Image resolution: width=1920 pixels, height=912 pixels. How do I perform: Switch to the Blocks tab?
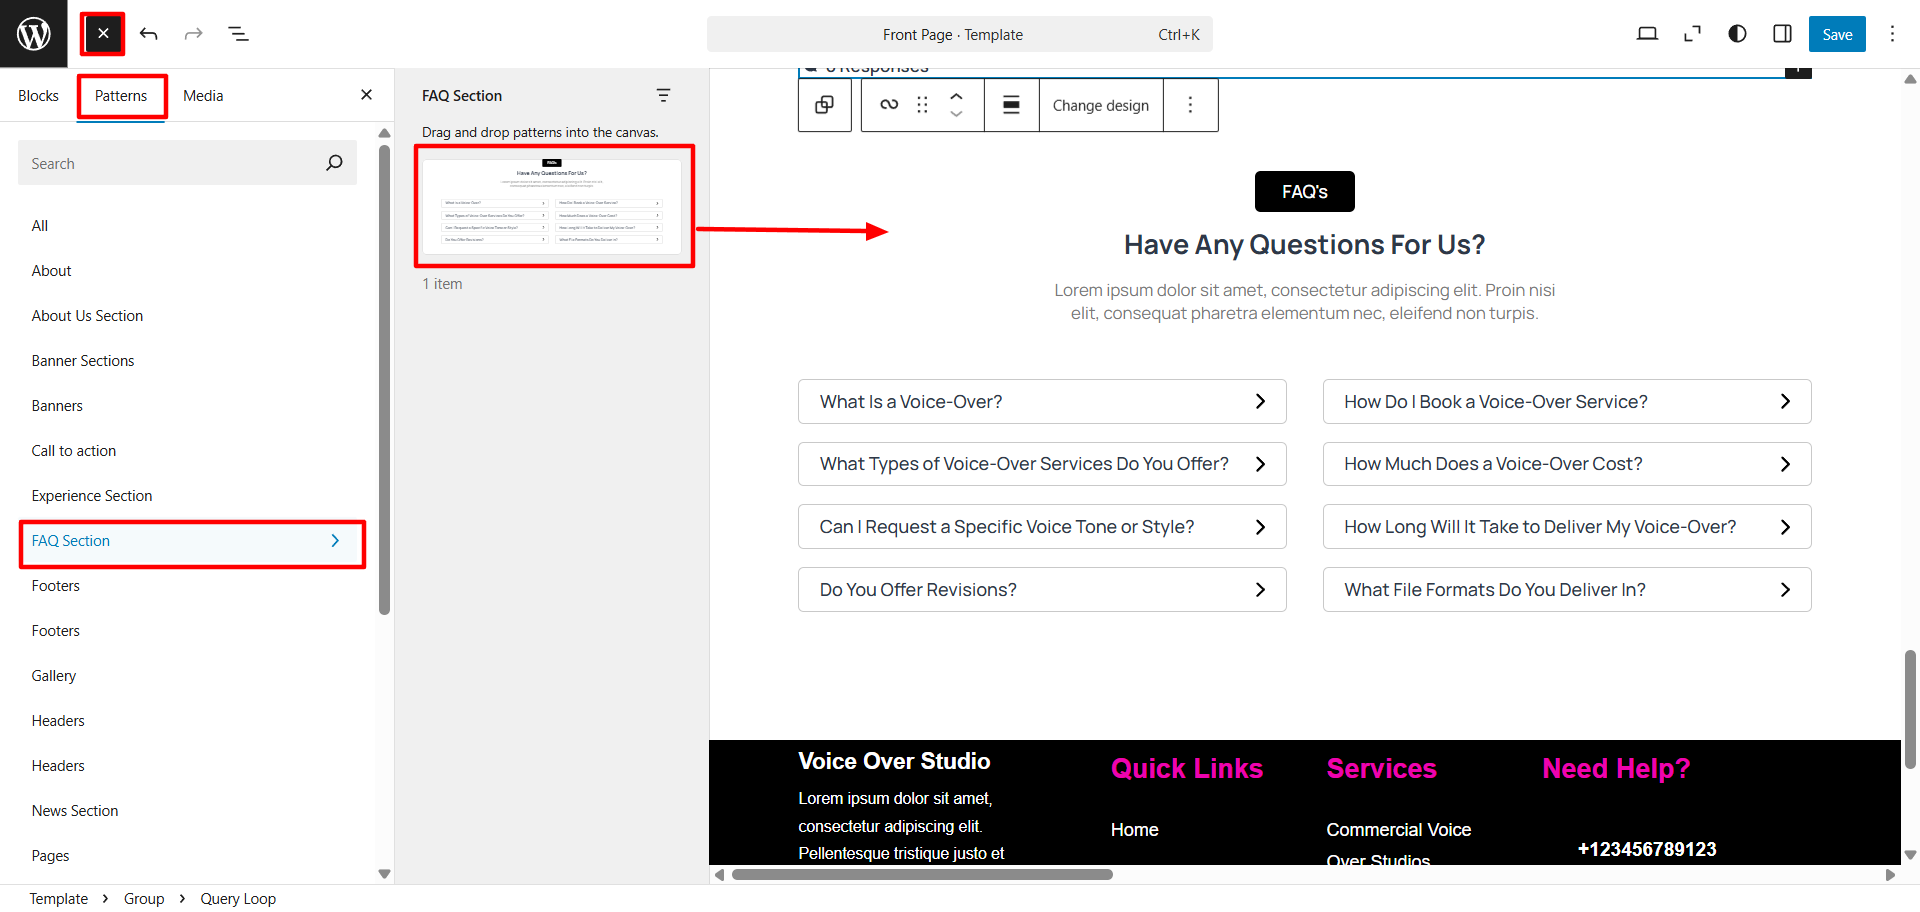(x=38, y=96)
